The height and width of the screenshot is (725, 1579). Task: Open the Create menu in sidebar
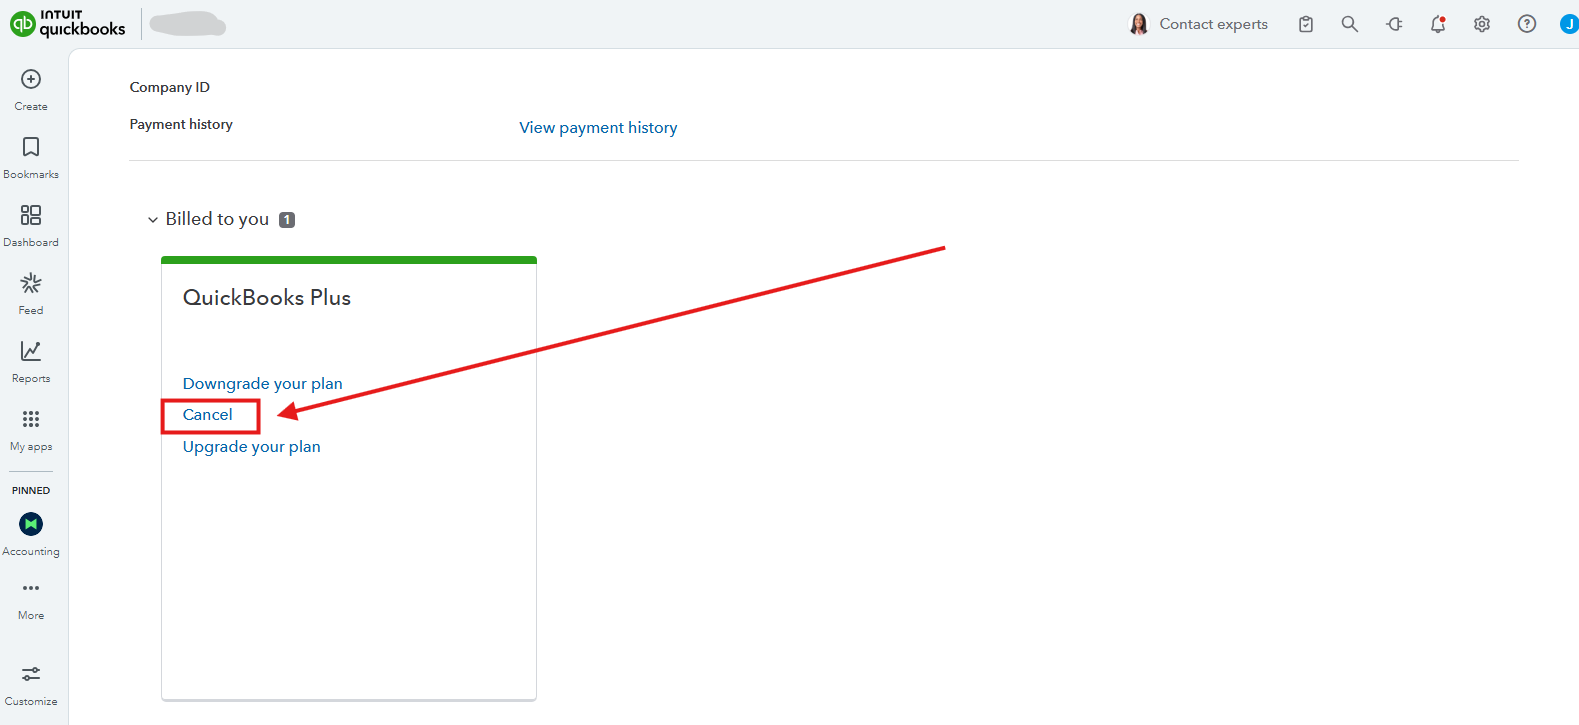click(x=31, y=90)
